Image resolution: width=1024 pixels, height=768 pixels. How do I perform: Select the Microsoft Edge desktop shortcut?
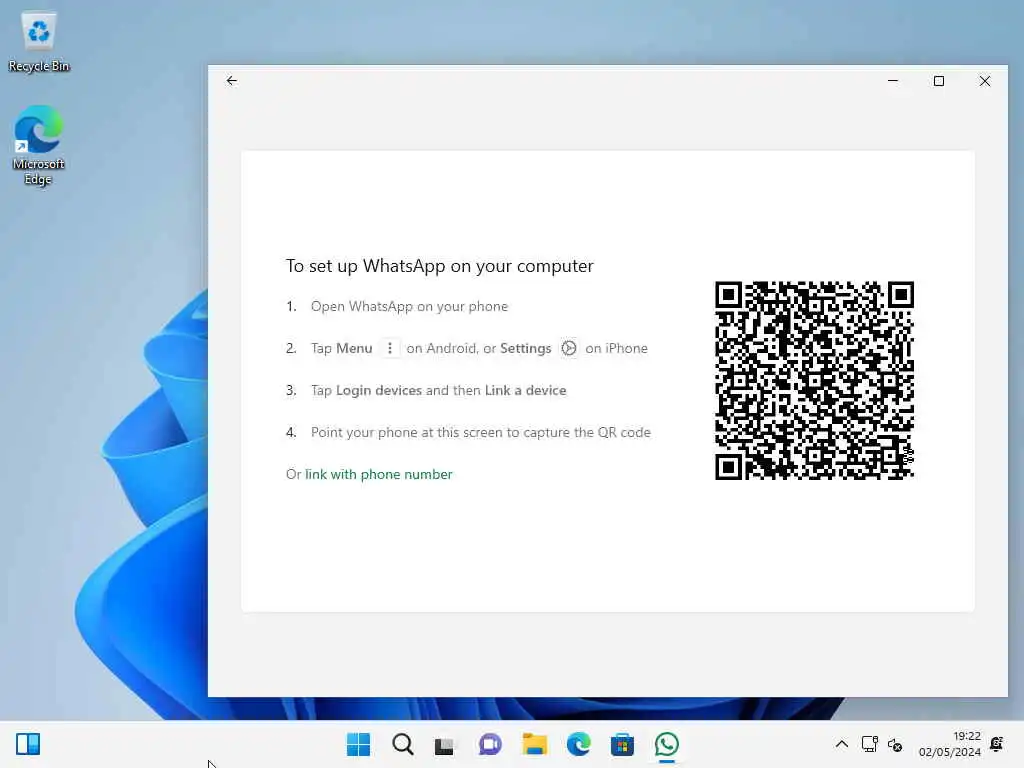39,145
